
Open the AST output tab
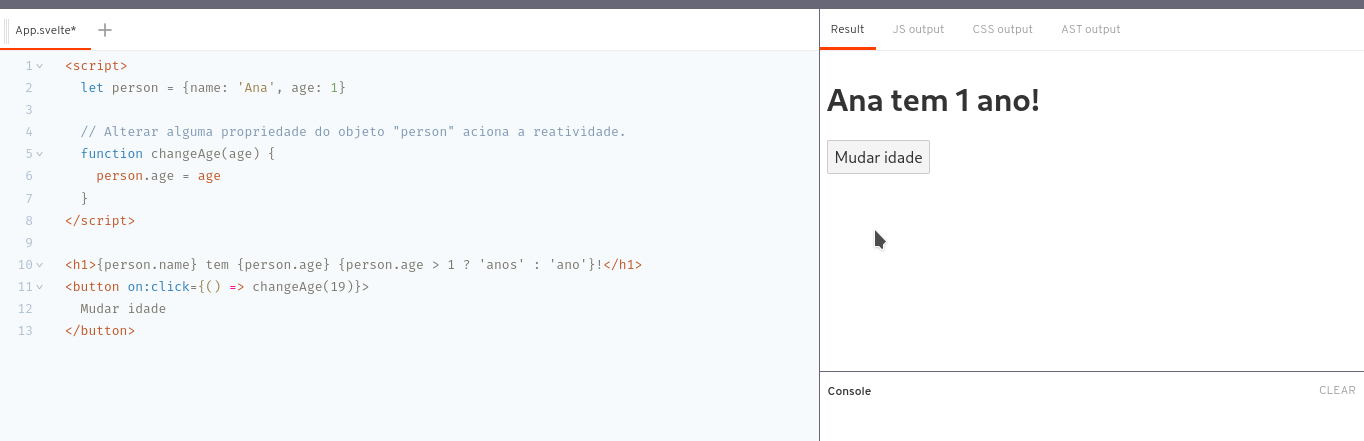click(1091, 29)
